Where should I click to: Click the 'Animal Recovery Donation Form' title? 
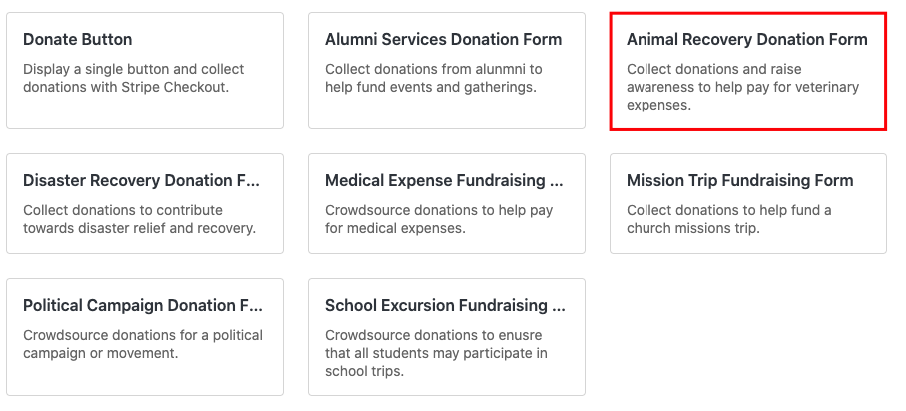pos(747,40)
